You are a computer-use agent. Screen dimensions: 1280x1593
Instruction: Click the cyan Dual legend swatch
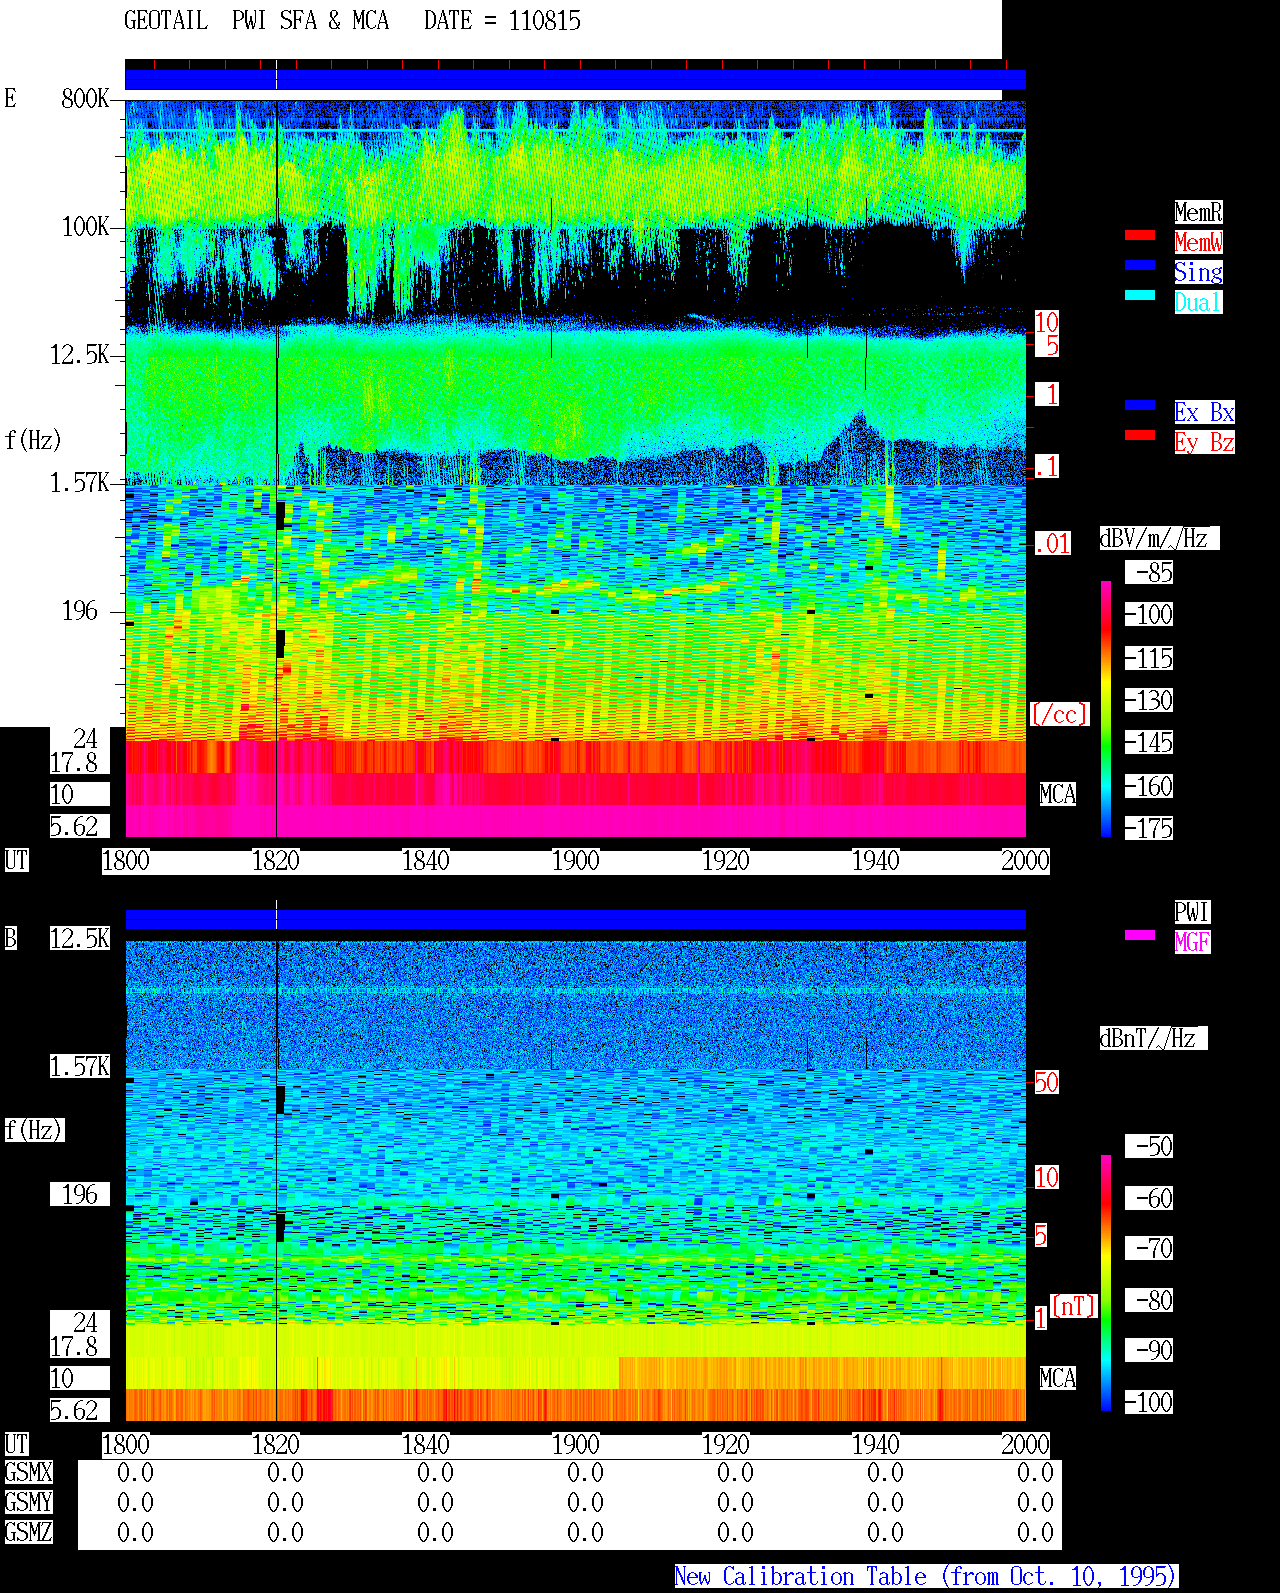[1140, 295]
